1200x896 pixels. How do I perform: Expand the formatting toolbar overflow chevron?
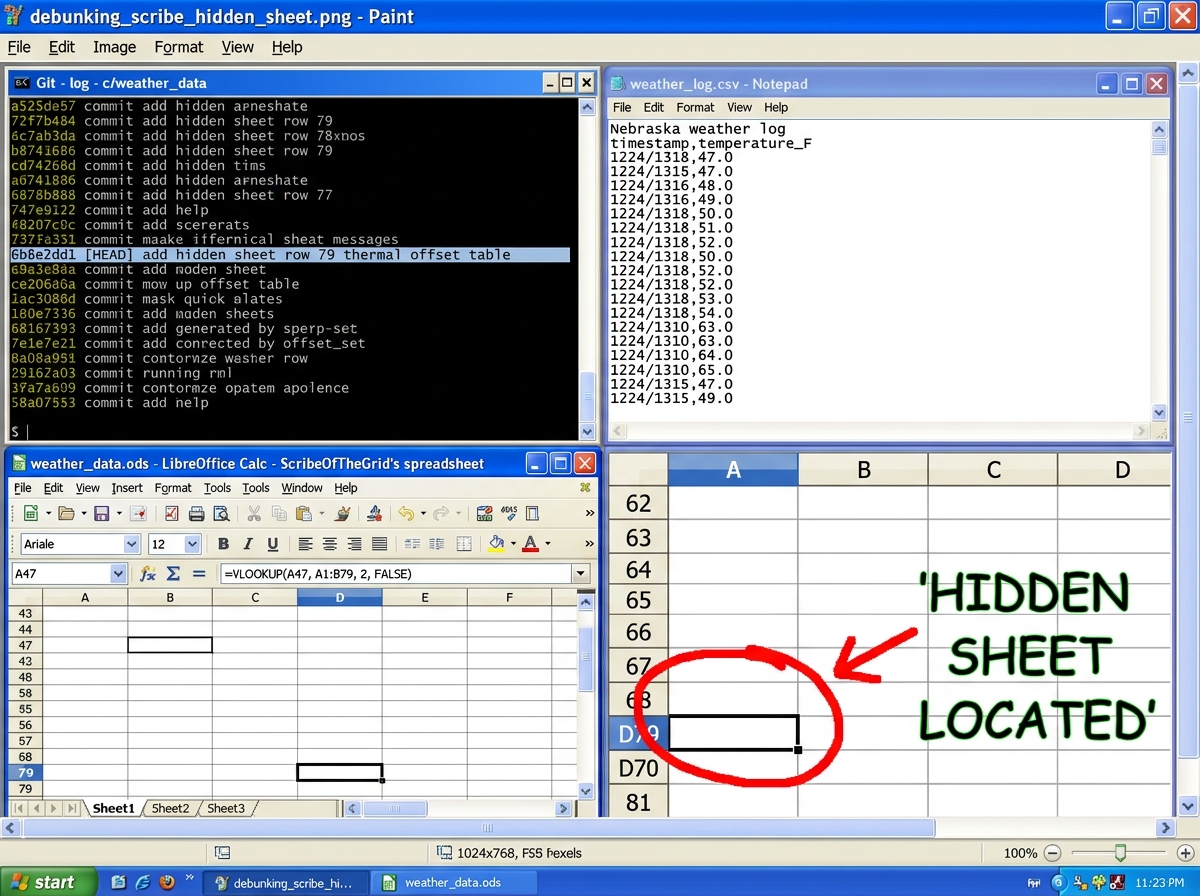tap(589, 544)
